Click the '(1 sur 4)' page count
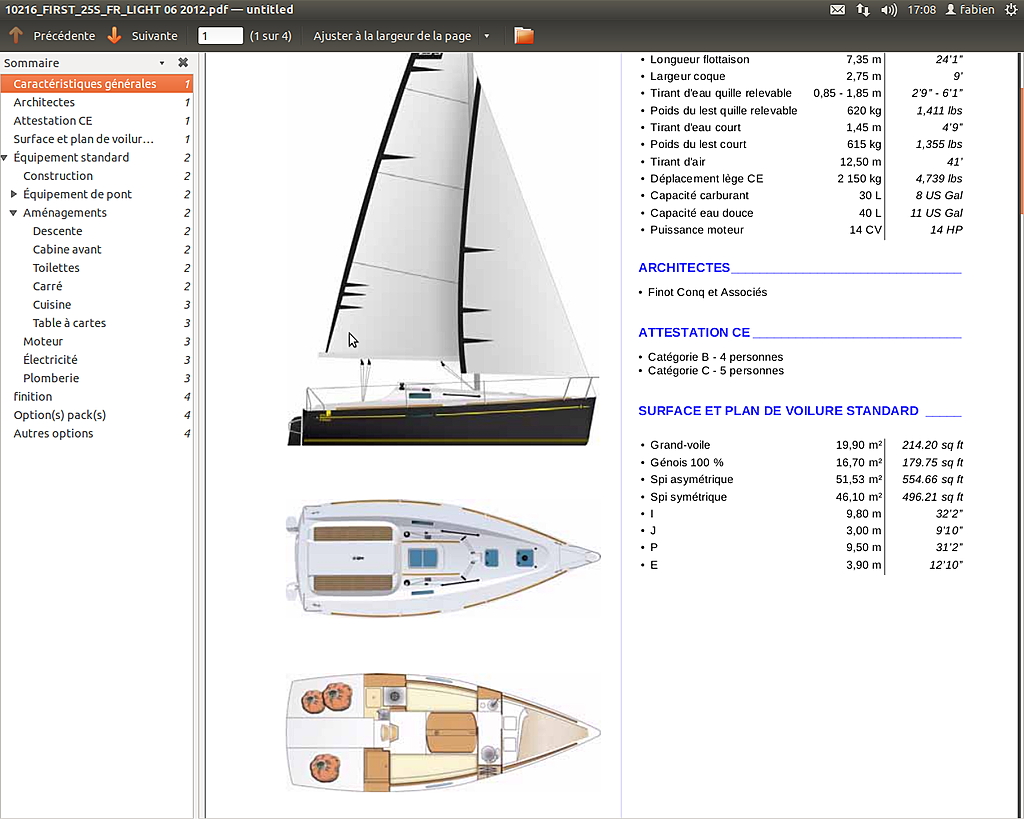This screenshot has height=819, width=1024. tap(270, 36)
